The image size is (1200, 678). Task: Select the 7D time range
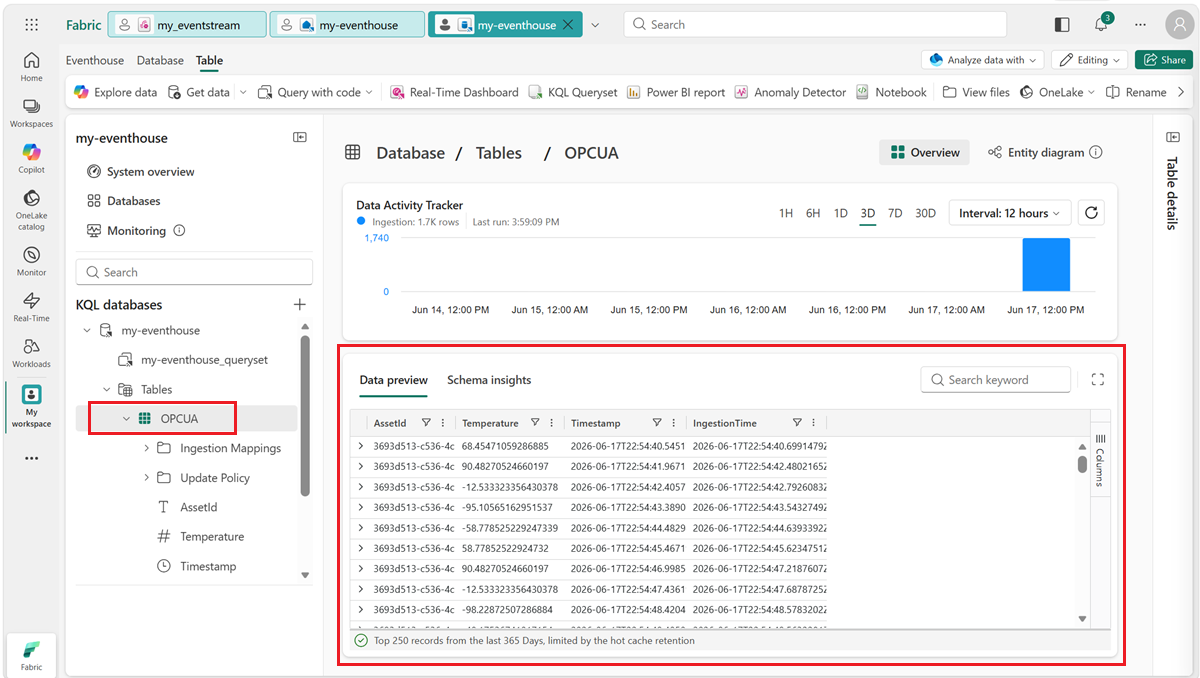click(895, 213)
